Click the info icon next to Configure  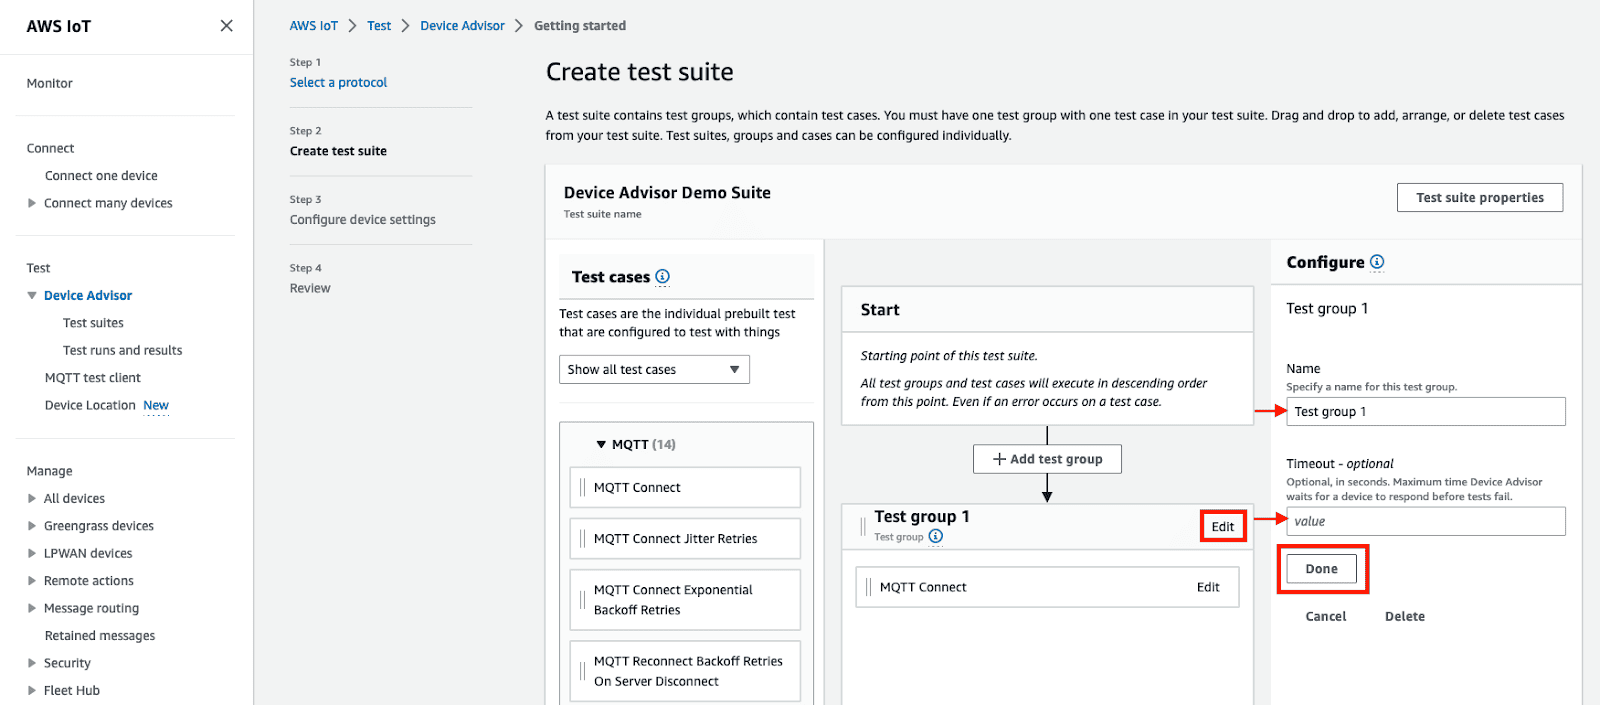1378,262
